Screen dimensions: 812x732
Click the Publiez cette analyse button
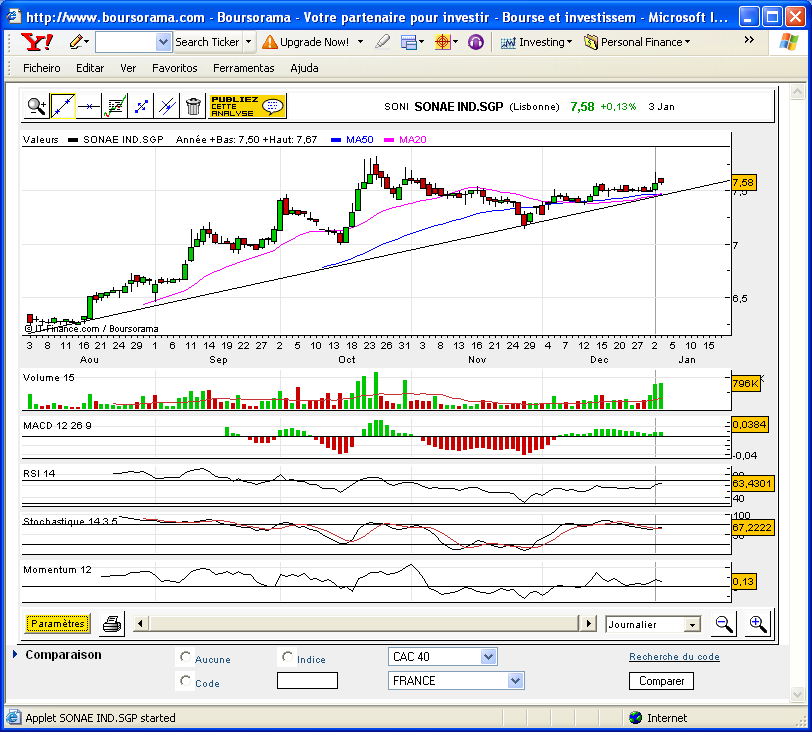247,105
